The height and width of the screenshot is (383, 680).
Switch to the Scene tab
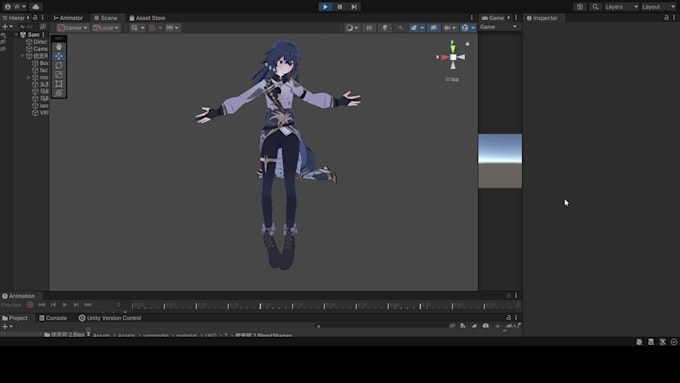(x=105, y=18)
